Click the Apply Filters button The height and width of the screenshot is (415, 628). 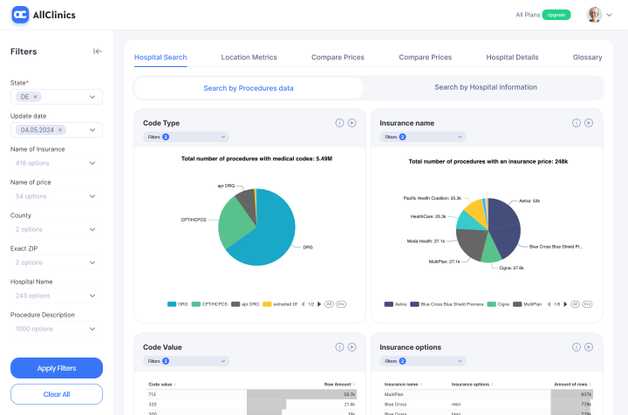56,368
